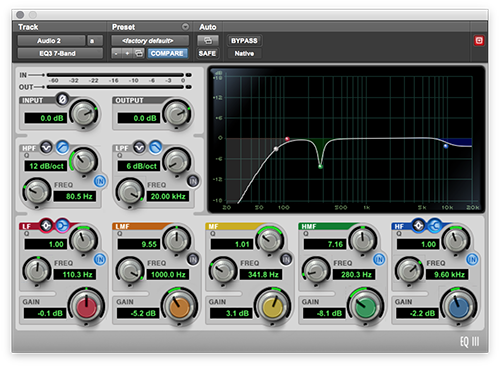Open the EQ3 7-Band plug-in selector
Viewport: 500px width, 367px height.
pos(60,53)
